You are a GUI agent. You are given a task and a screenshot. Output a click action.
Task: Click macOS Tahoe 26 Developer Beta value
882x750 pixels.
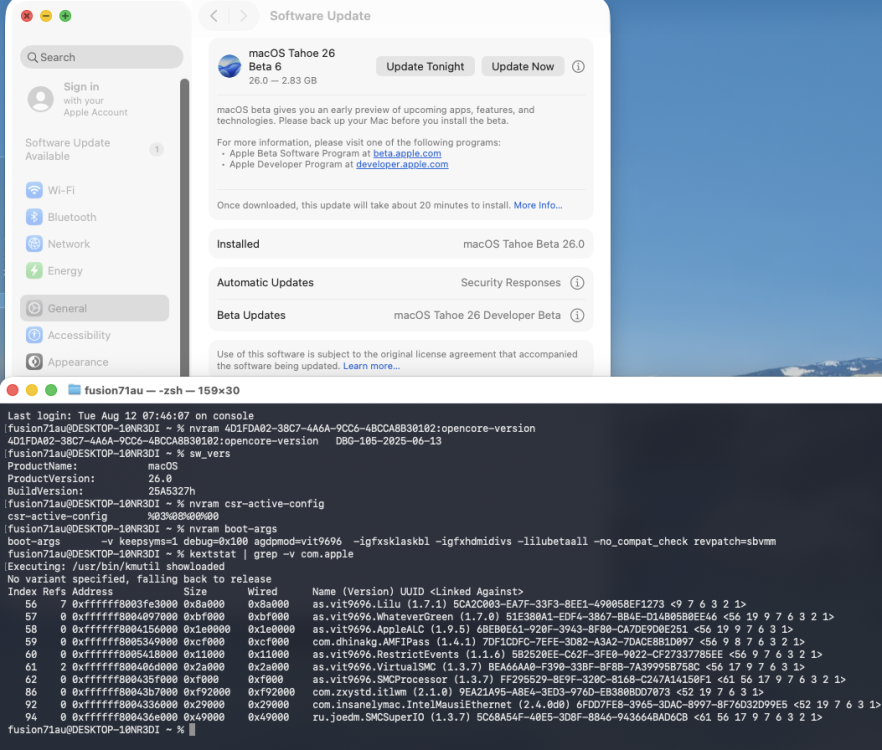tap(477, 315)
